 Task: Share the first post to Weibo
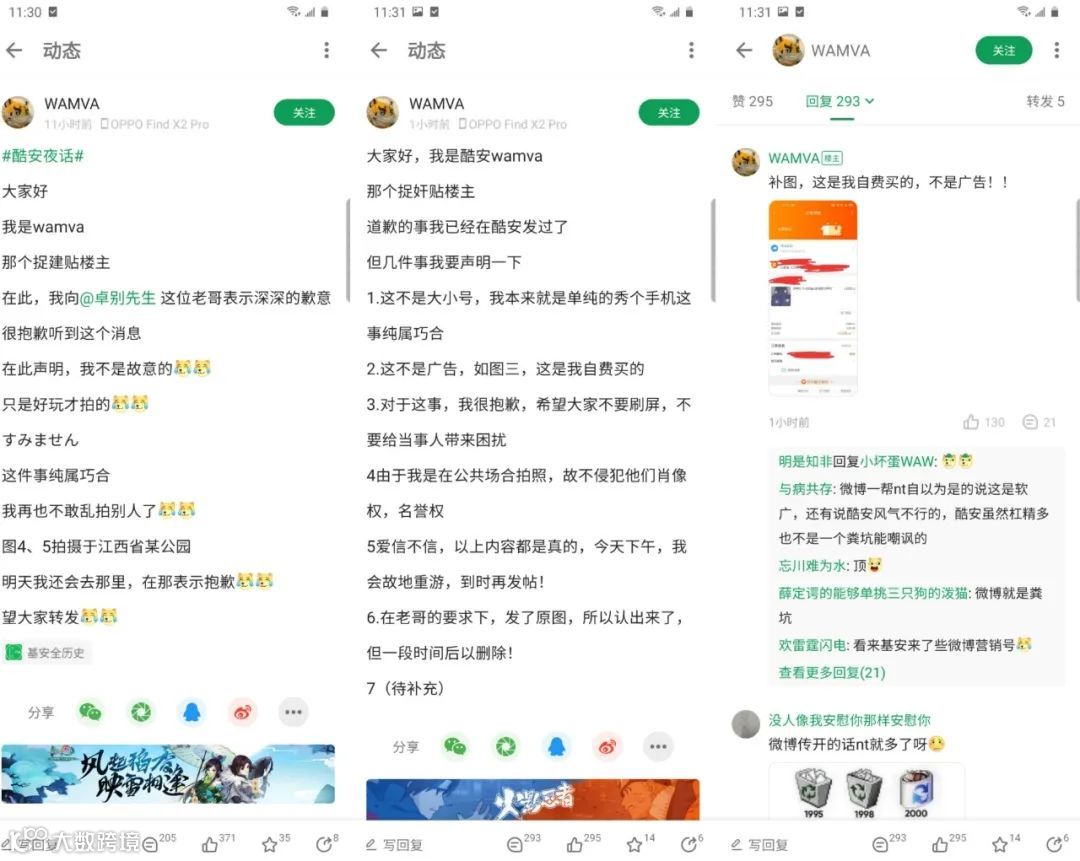242,712
